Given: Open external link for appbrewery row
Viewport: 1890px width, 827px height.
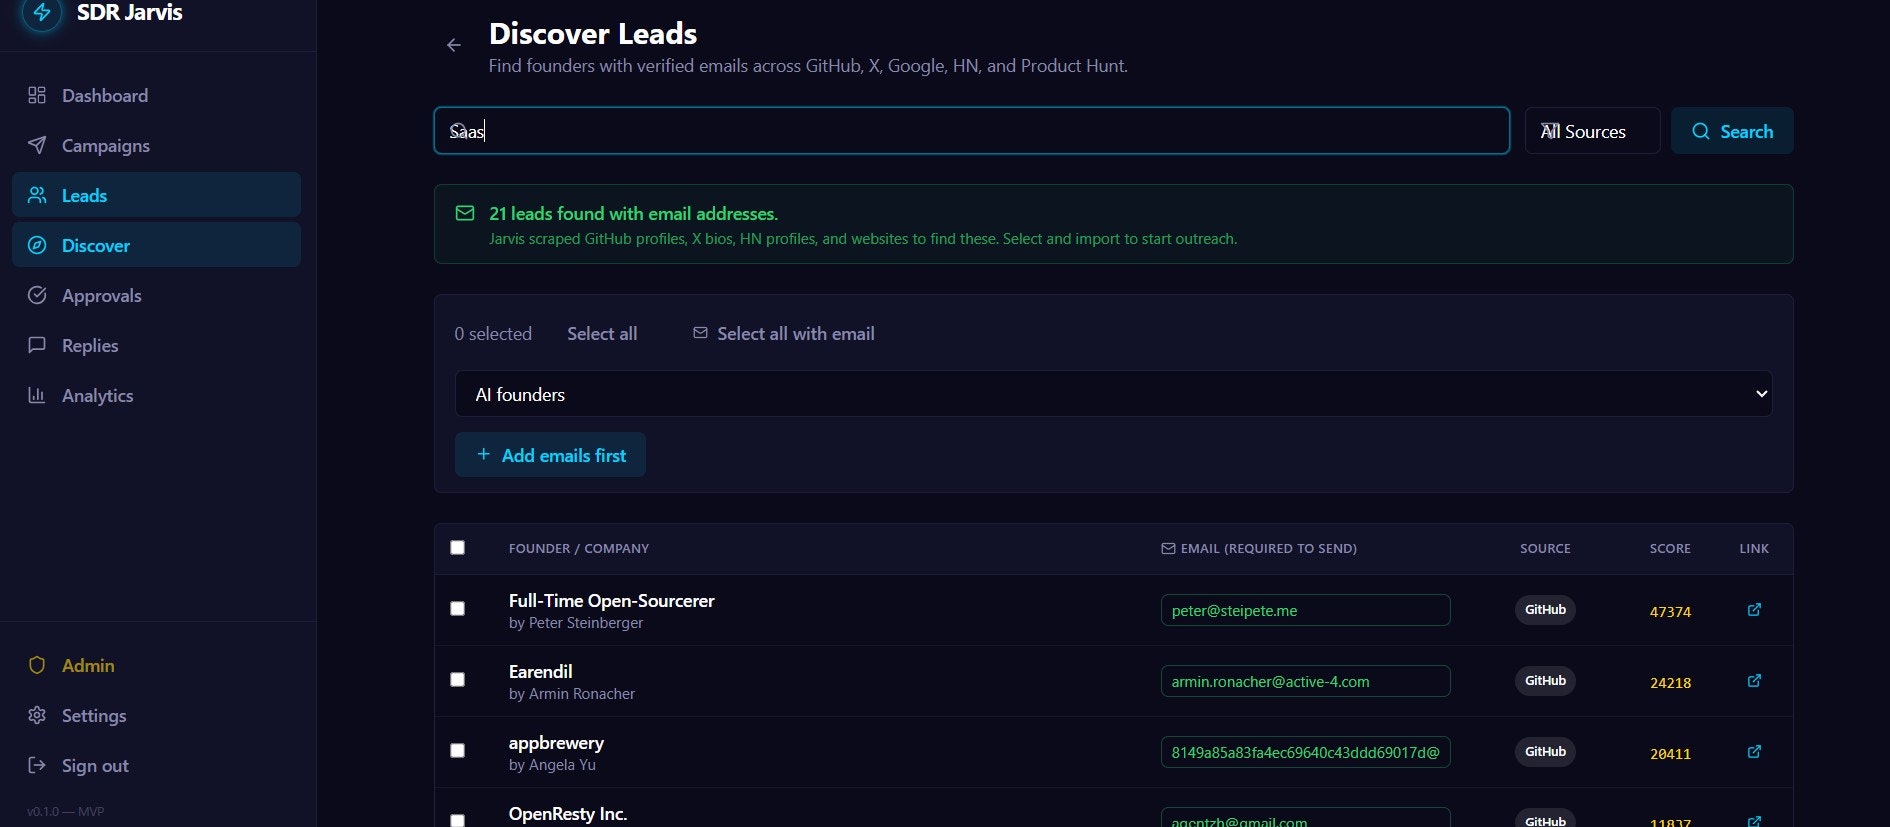Looking at the screenshot, I should [1754, 752].
